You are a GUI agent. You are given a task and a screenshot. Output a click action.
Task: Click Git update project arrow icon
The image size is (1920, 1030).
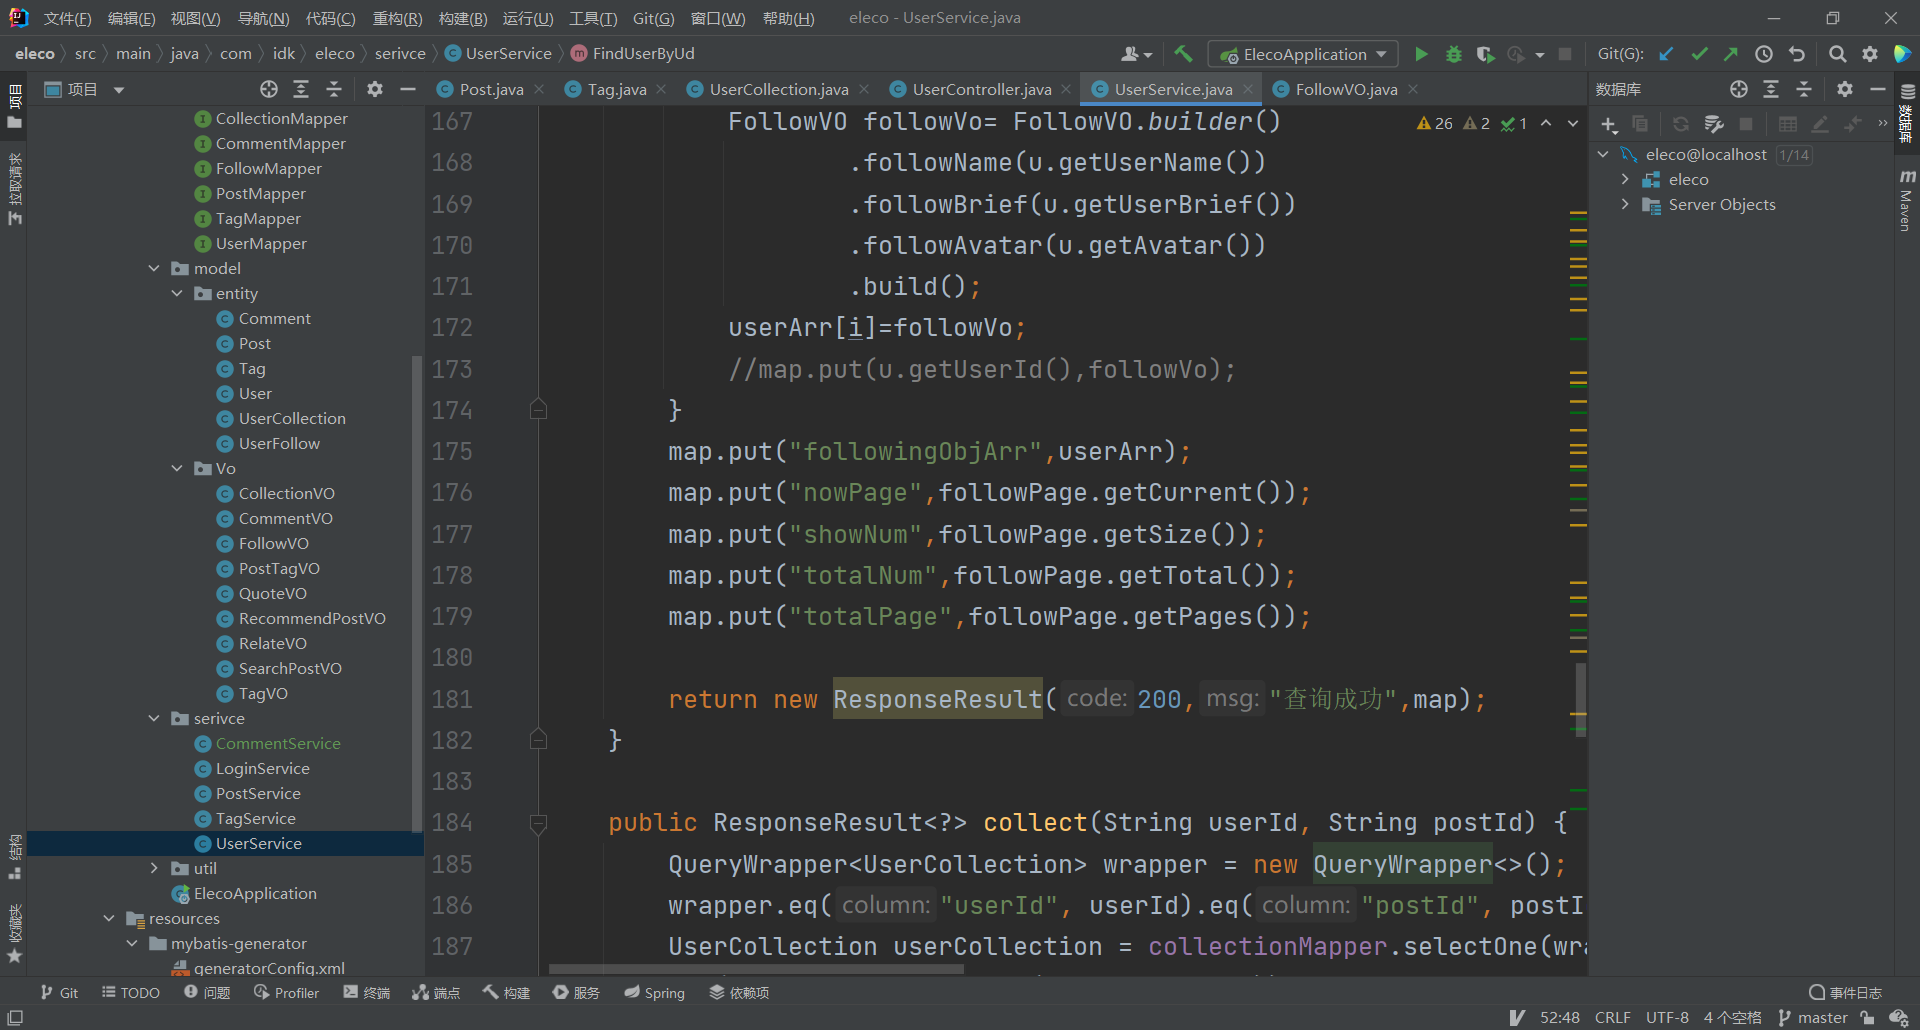(1666, 54)
